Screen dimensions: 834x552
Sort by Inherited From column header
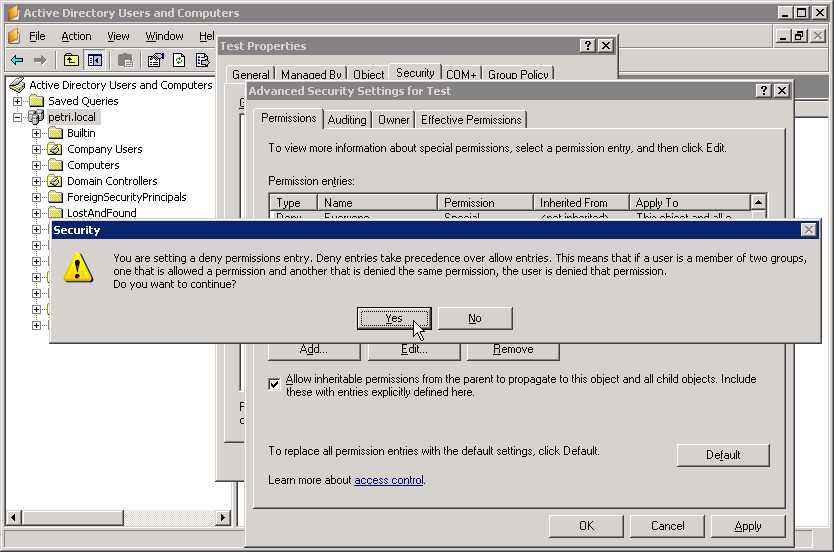(x=581, y=203)
